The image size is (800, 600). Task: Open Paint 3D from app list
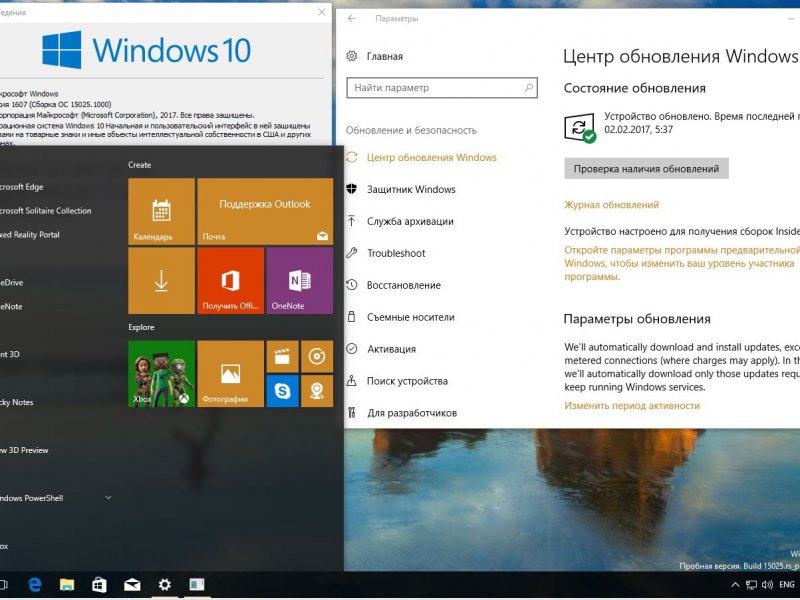pos(10,354)
